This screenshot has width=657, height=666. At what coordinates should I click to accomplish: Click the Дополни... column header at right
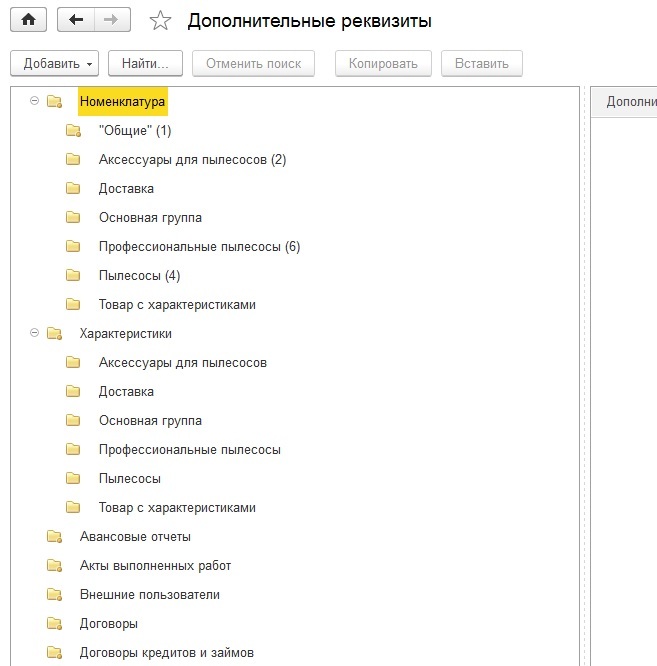(624, 102)
